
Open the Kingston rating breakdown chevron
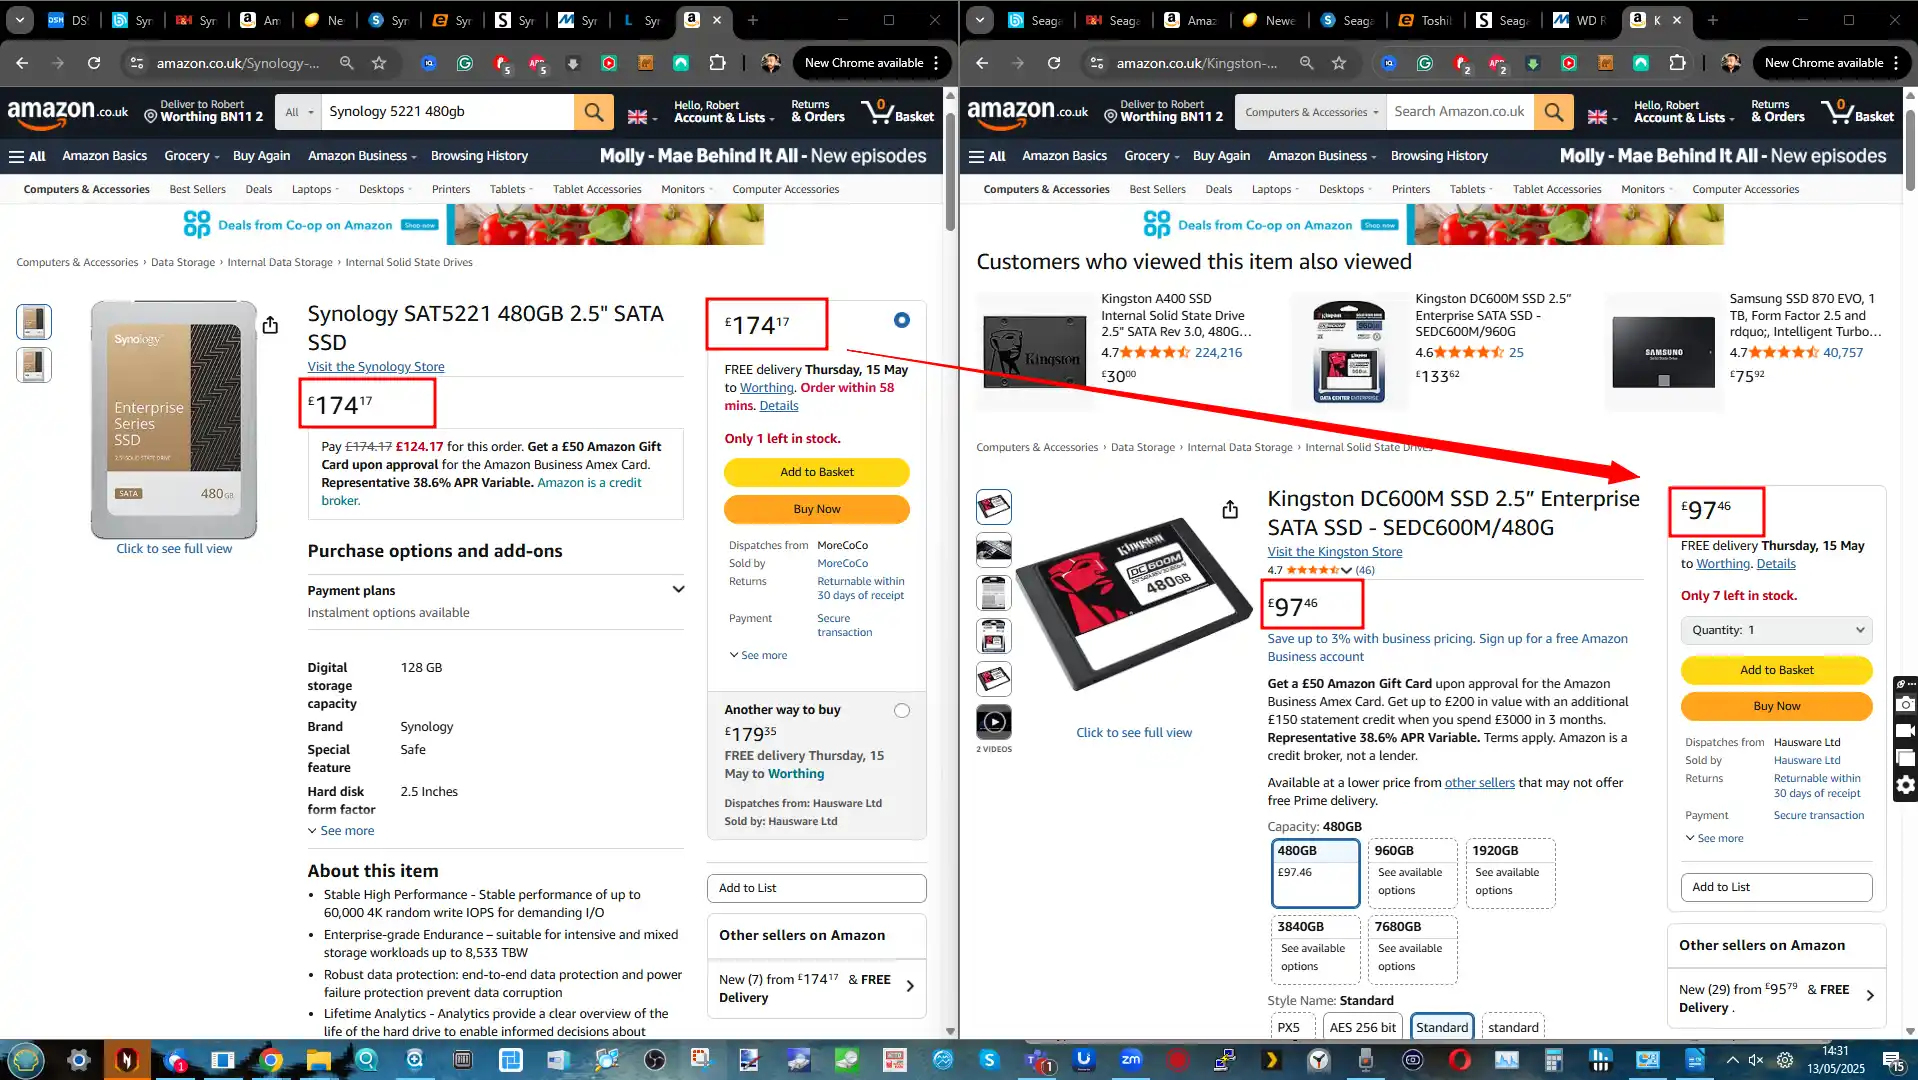[x=1346, y=571]
